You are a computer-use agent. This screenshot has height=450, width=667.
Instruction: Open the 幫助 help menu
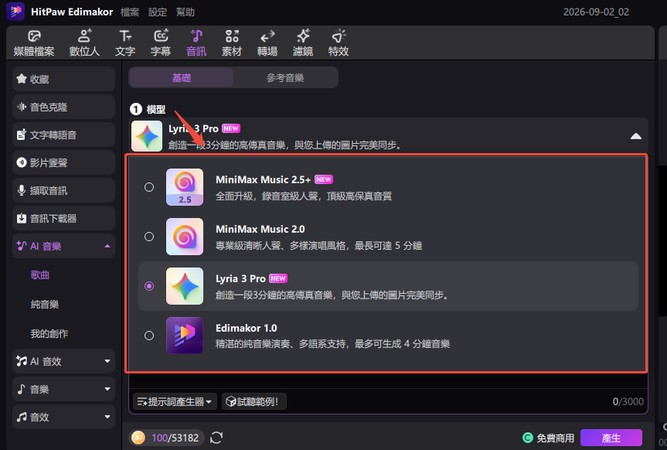[185, 12]
